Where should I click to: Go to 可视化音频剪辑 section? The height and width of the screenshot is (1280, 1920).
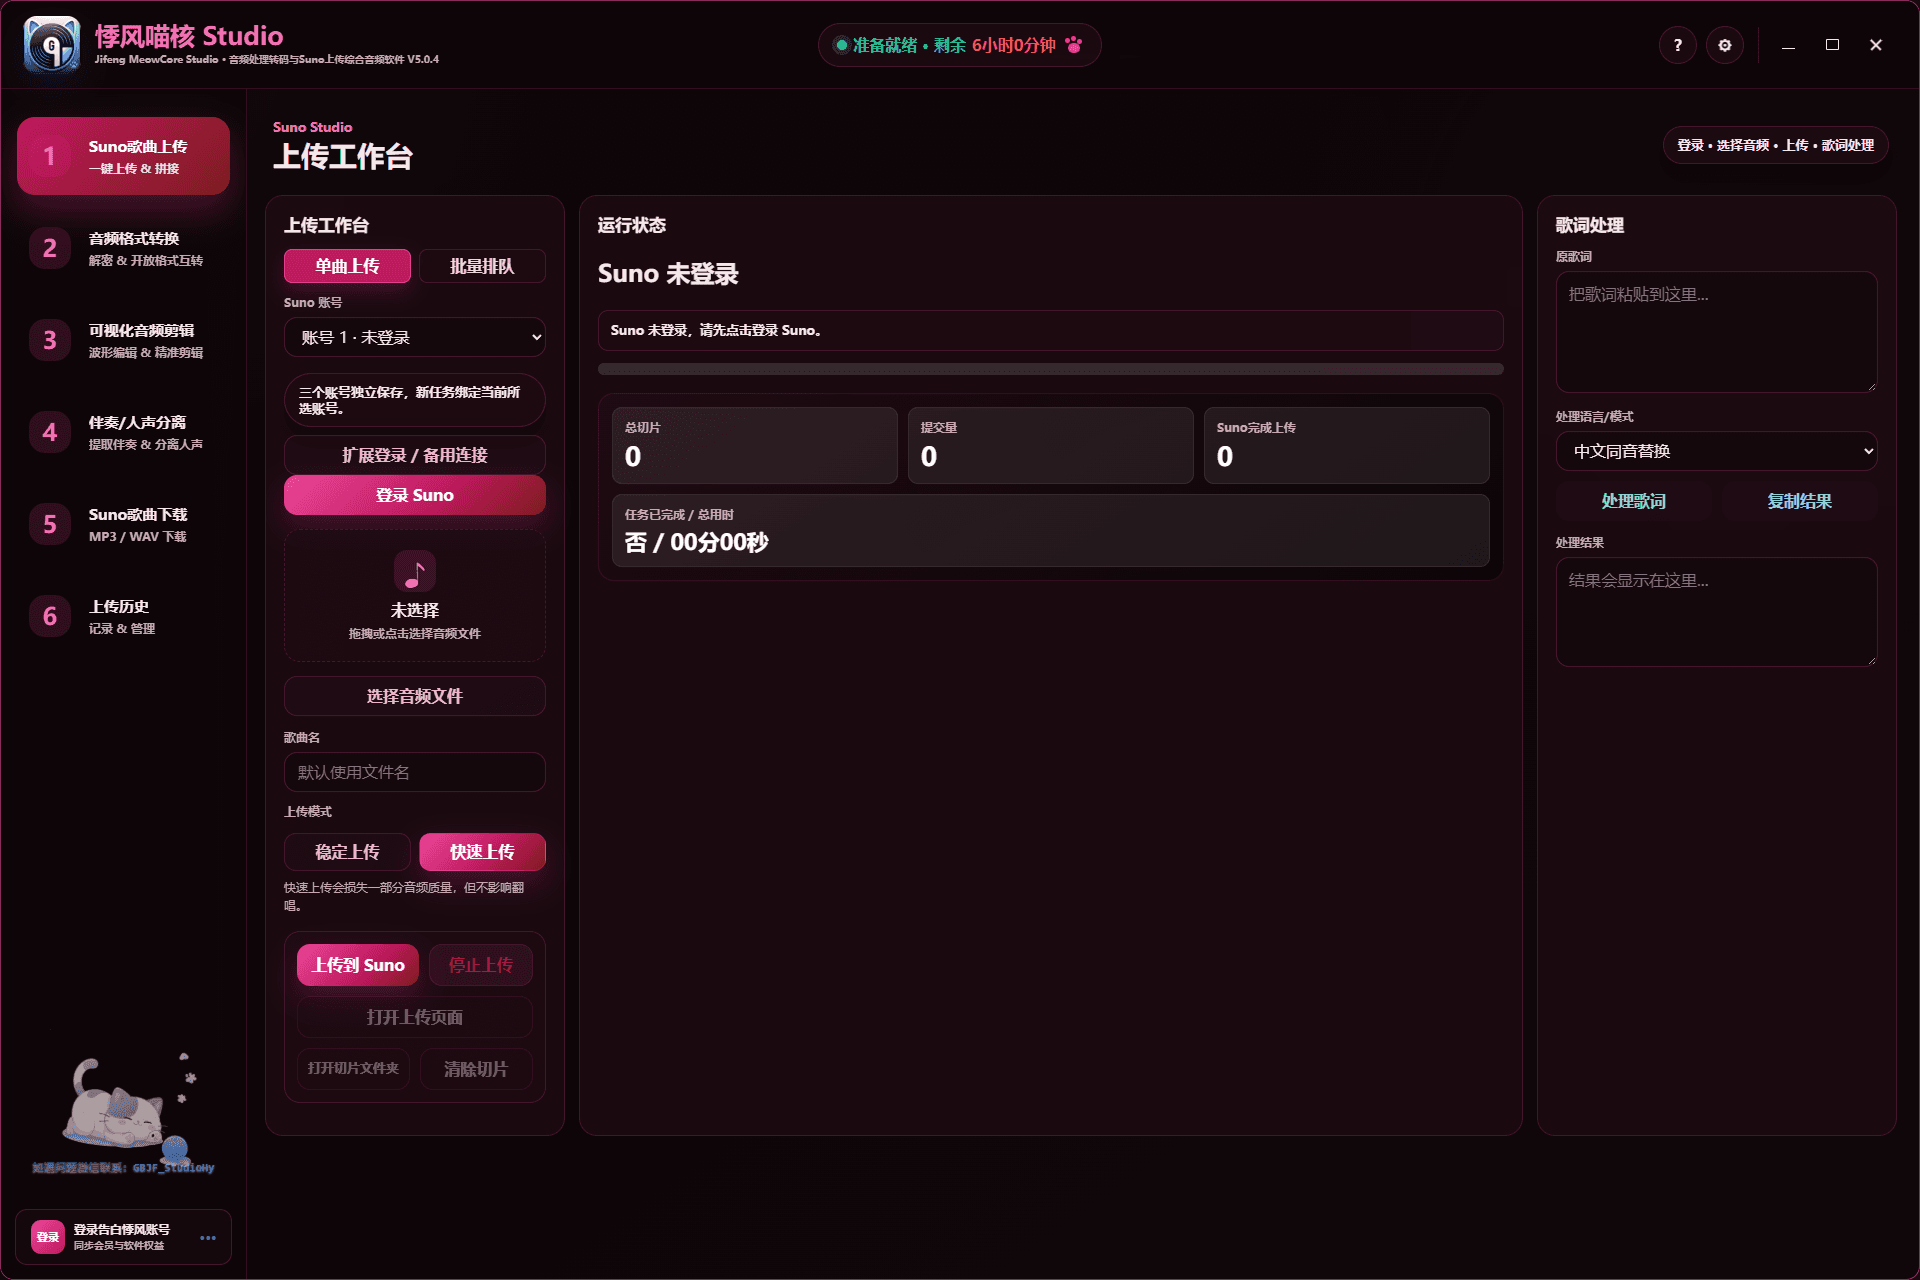point(123,340)
